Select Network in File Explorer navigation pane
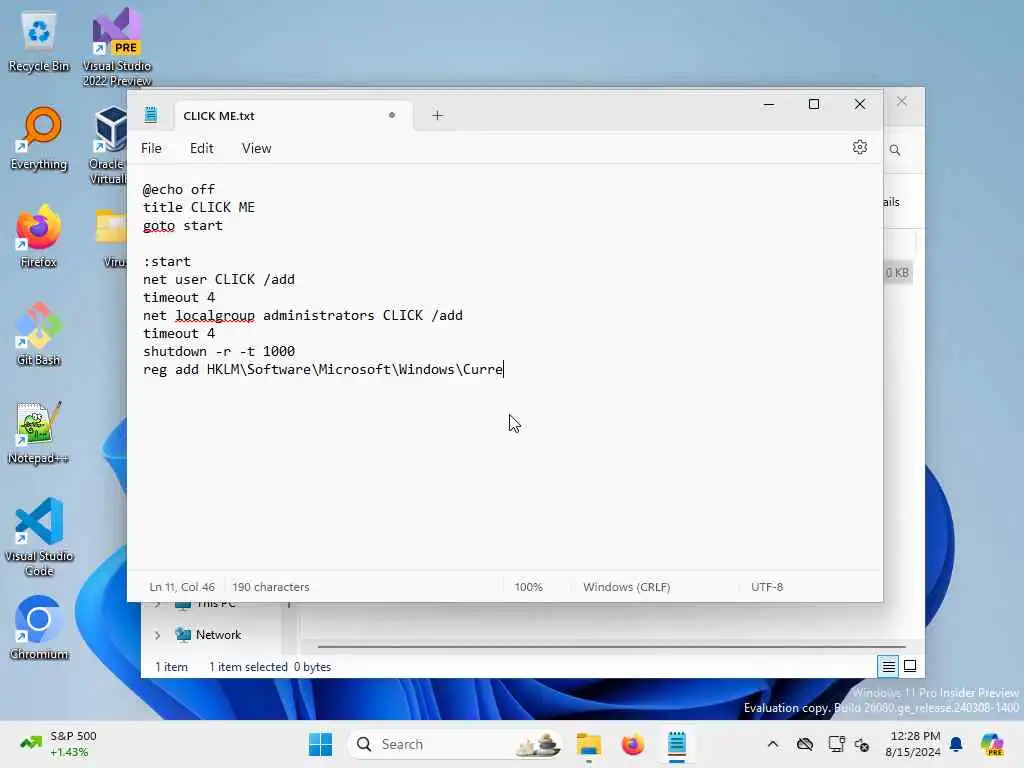 click(x=218, y=635)
